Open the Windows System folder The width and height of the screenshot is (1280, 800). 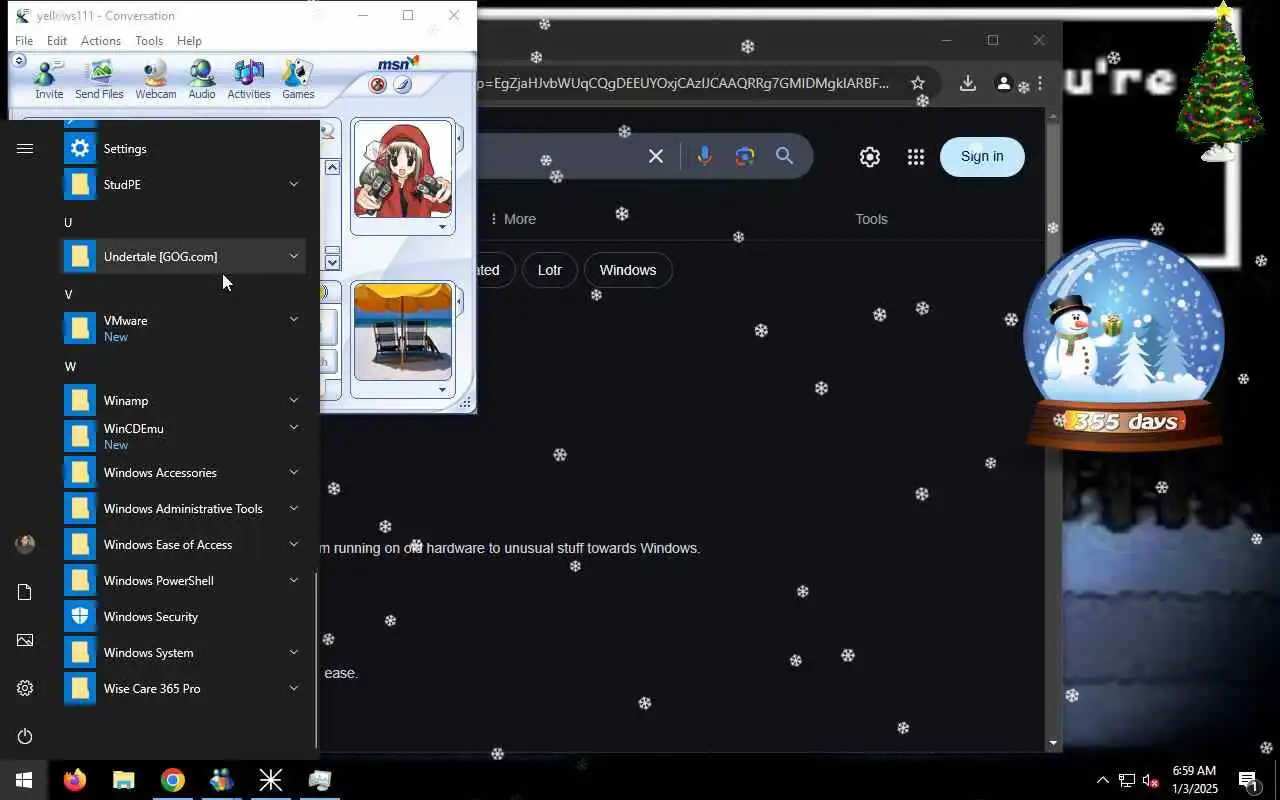pyautogui.click(x=185, y=653)
